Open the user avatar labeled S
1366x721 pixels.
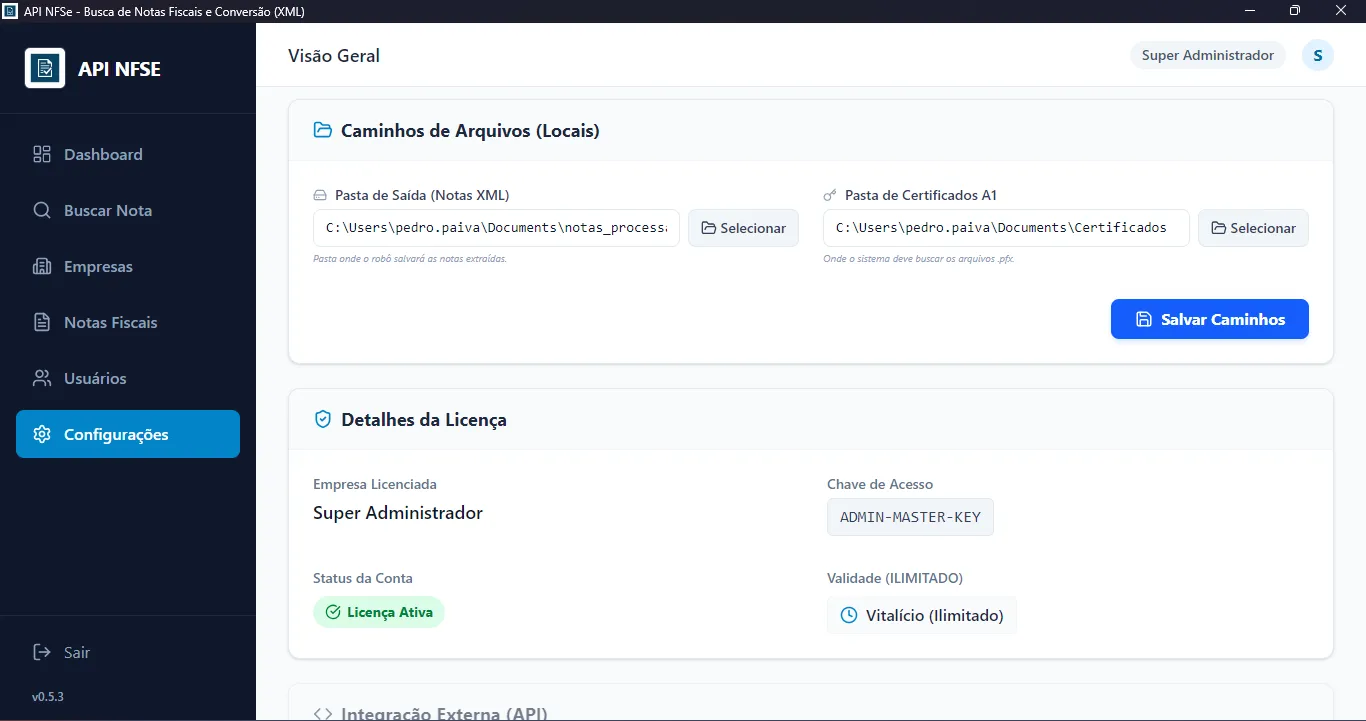1318,55
